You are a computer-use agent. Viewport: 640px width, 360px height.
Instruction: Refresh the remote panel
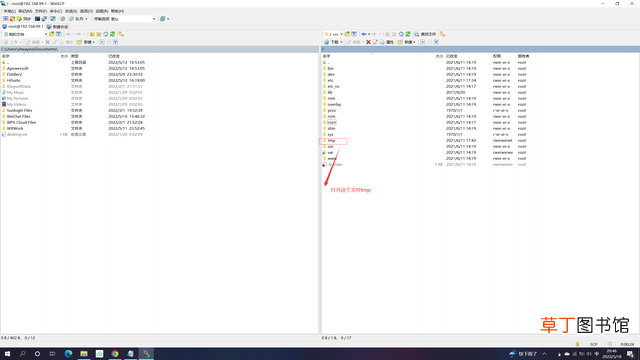pyautogui.click(x=408, y=34)
